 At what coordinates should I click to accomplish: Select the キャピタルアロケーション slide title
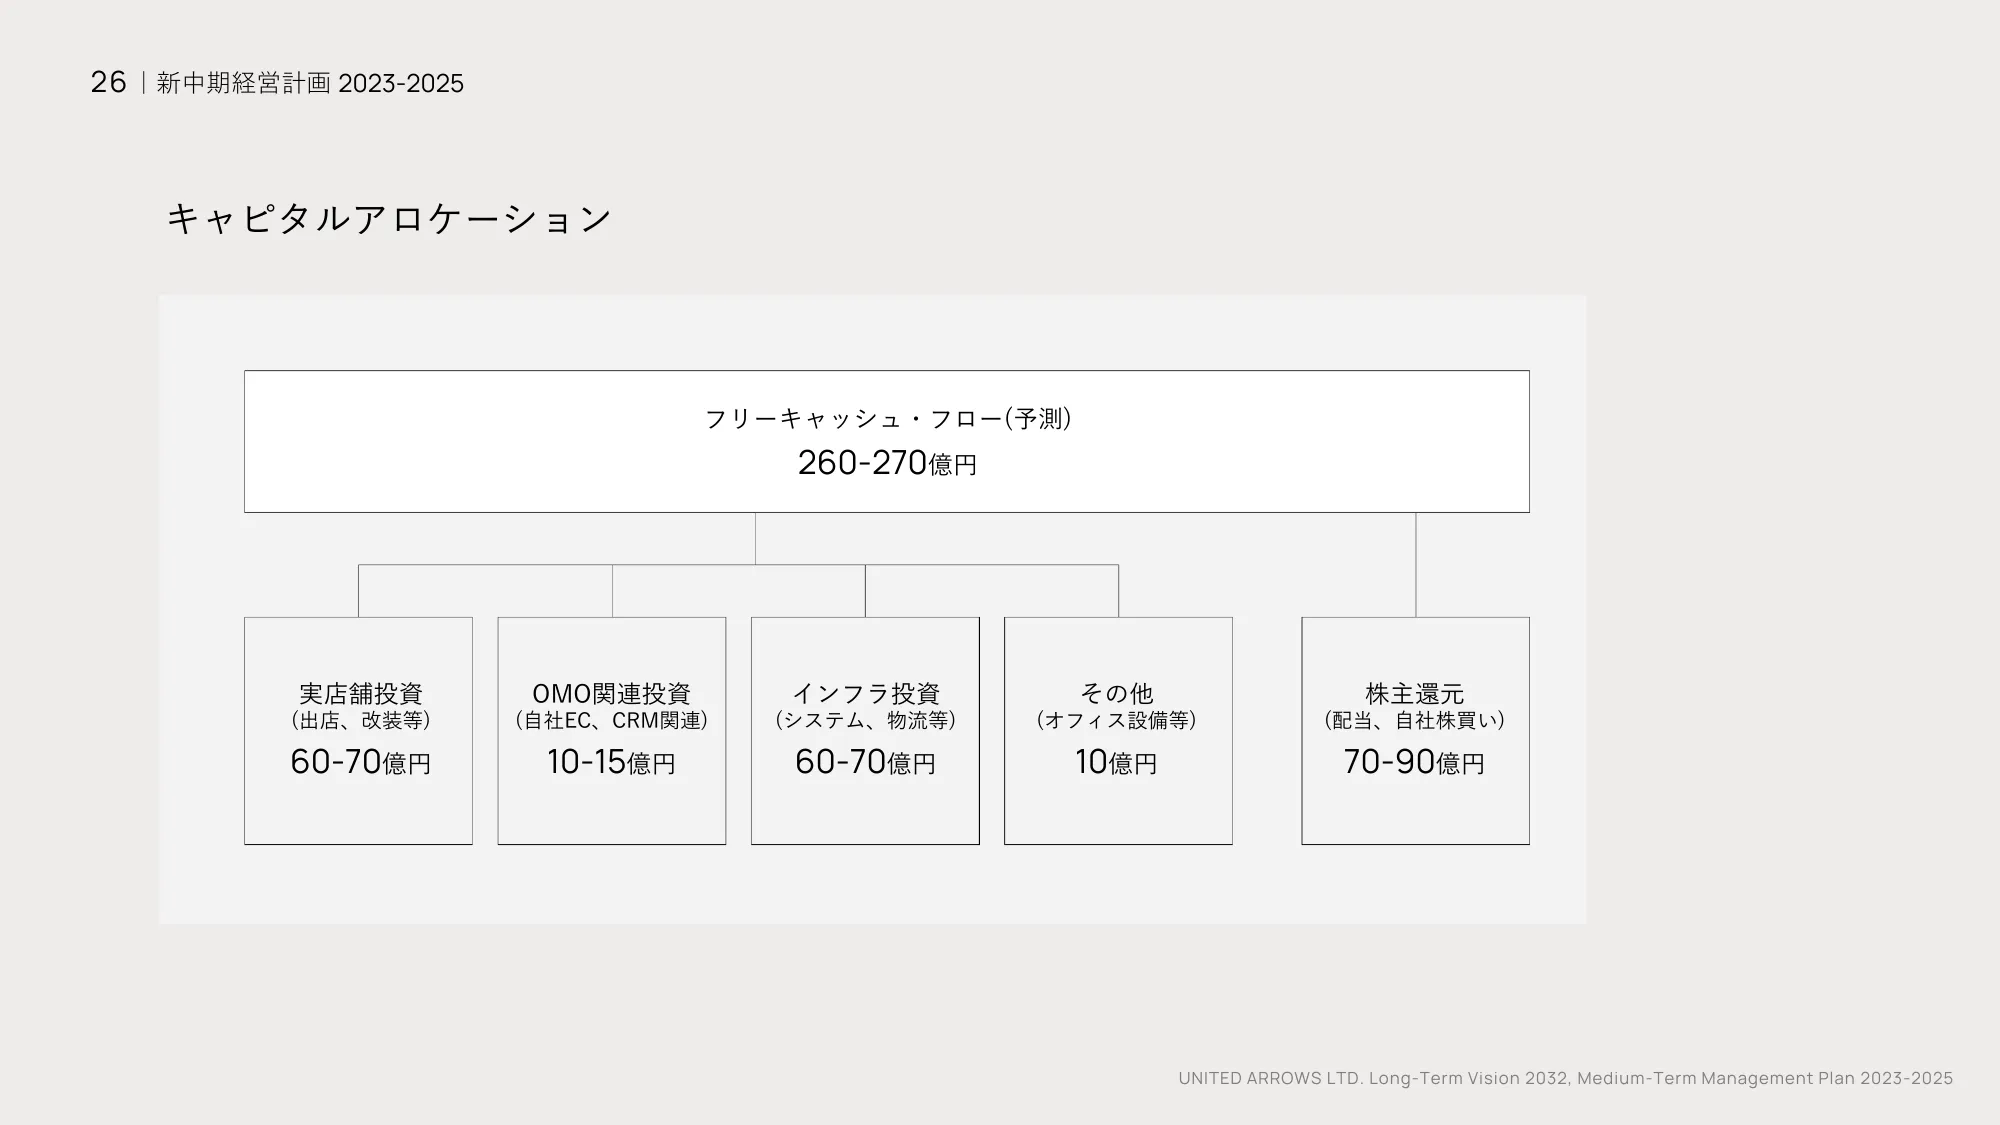click(390, 216)
